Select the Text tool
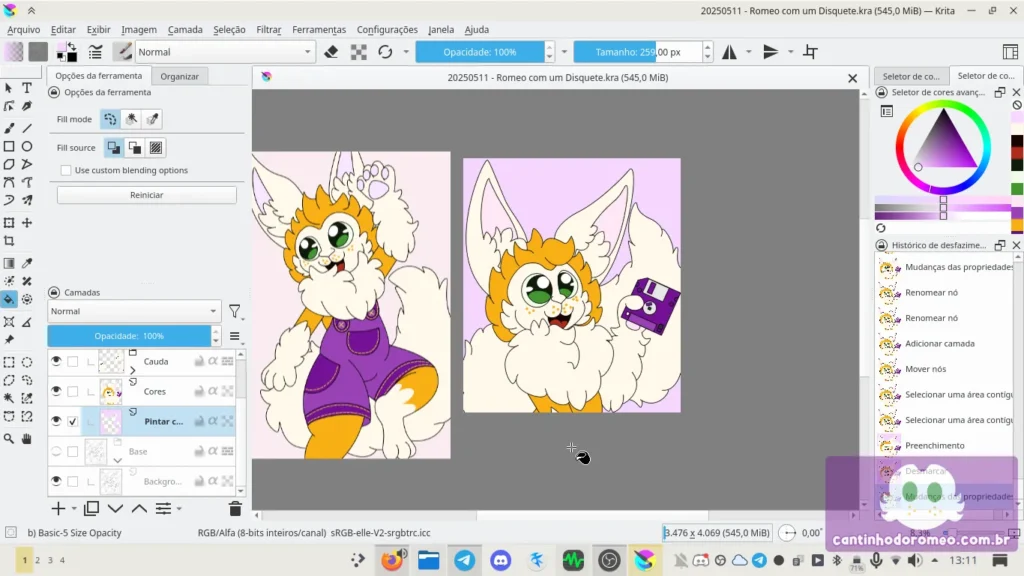 [27, 88]
